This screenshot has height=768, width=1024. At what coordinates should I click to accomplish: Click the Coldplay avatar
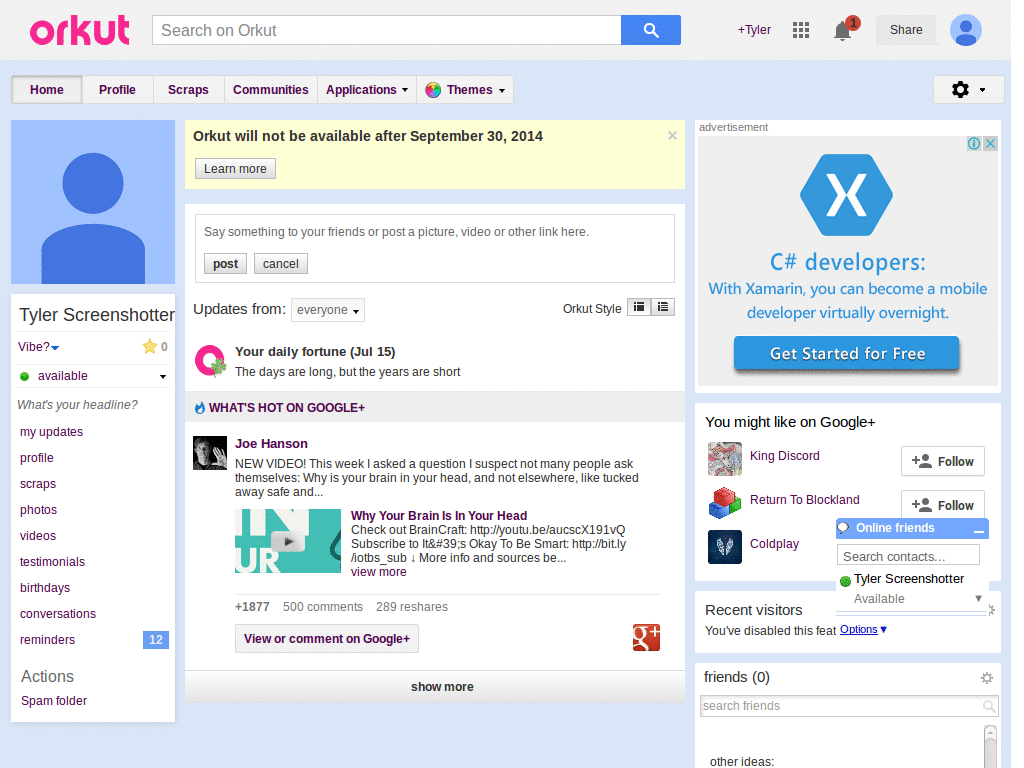pyautogui.click(x=725, y=547)
